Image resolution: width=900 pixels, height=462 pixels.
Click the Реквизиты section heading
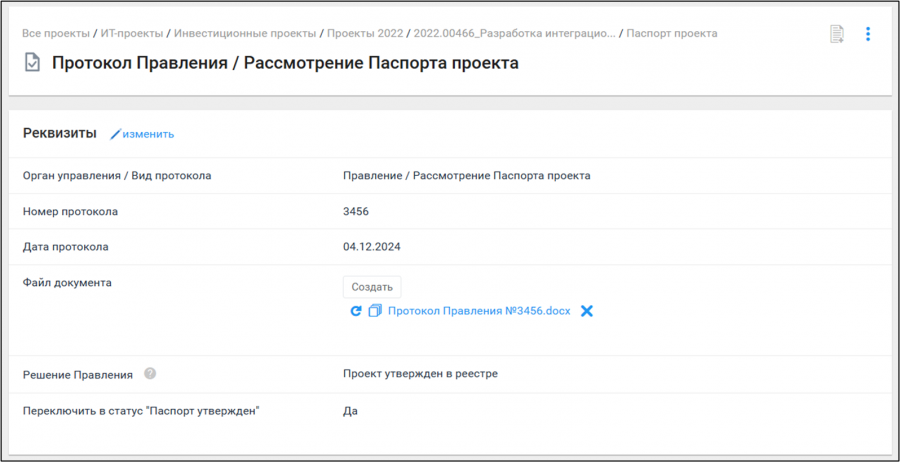(x=60, y=133)
